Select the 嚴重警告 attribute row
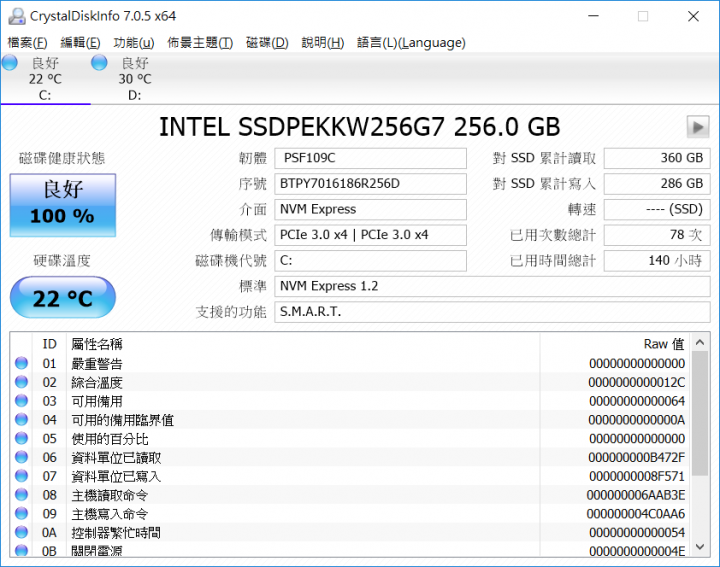This screenshot has width=720, height=567. pyautogui.click(x=351, y=363)
